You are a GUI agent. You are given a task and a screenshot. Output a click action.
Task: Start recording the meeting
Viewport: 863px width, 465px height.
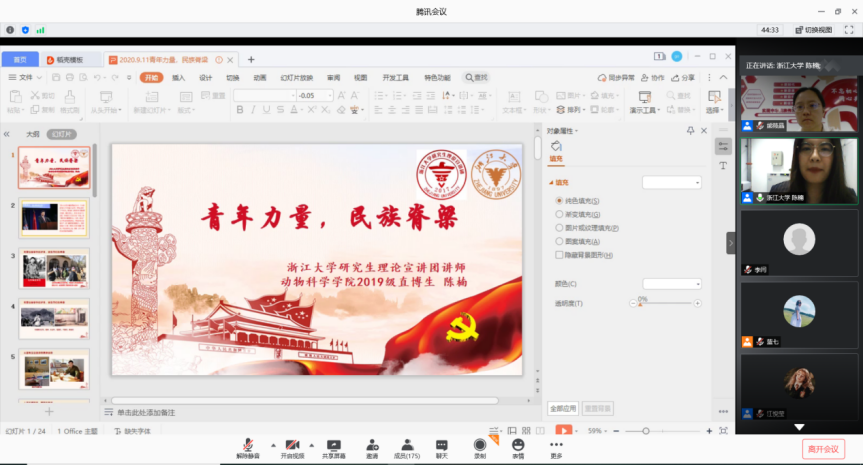(480, 446)
